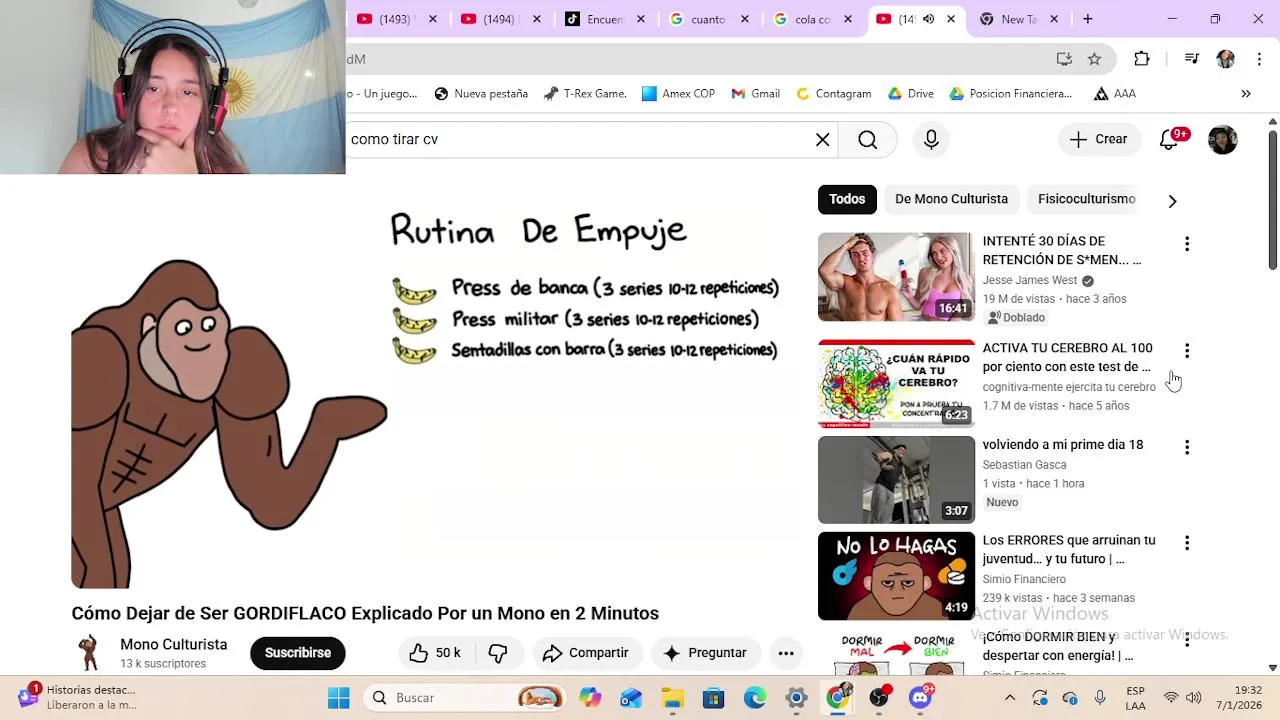
Task: Open the Chrome three-dot menu
Action: click(1258, 59)
